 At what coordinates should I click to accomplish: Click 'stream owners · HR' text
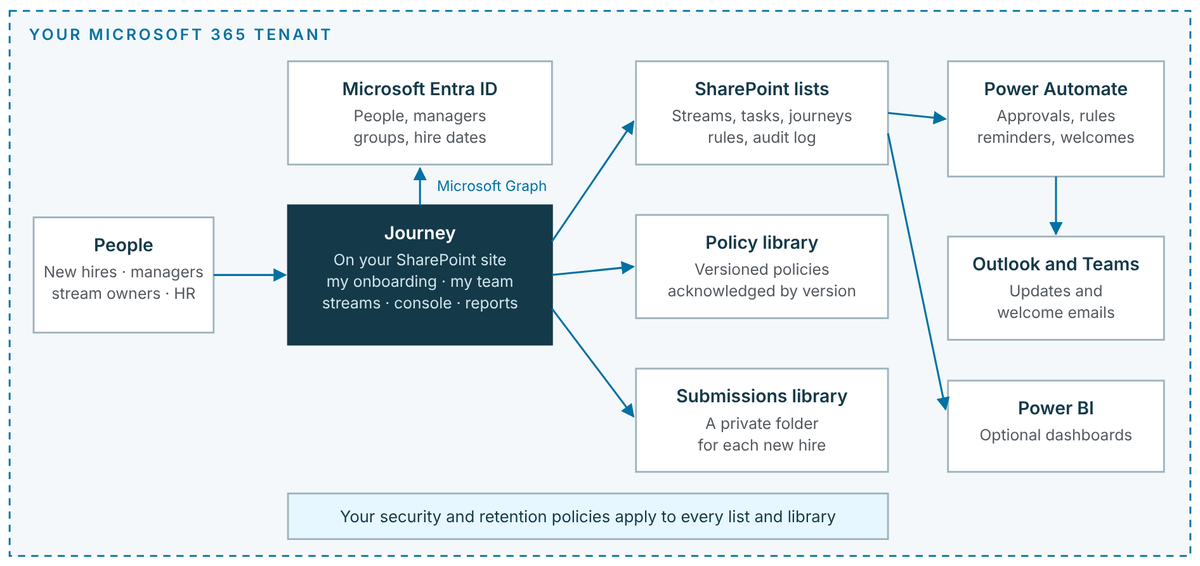tap(123, 294)
